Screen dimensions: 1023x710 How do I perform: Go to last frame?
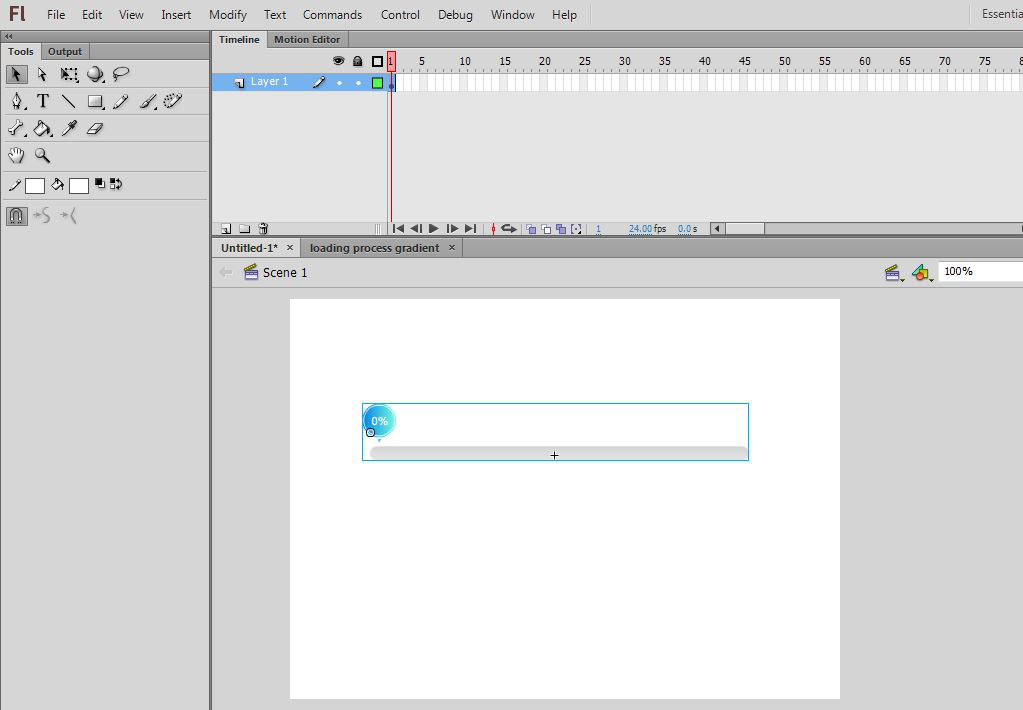470,228
